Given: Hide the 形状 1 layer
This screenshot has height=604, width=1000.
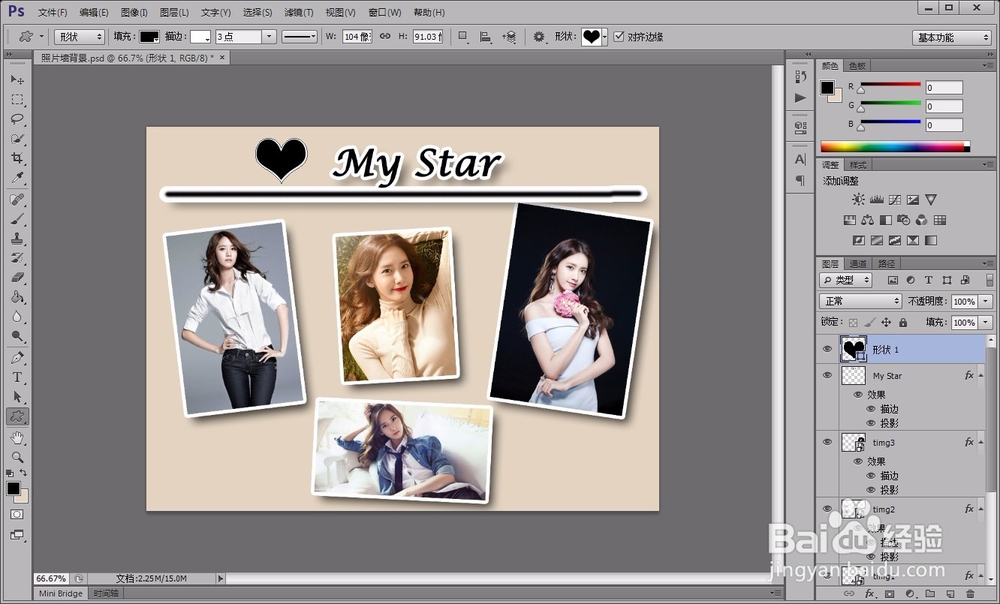Looking at the screenshot, I should 827,349.
